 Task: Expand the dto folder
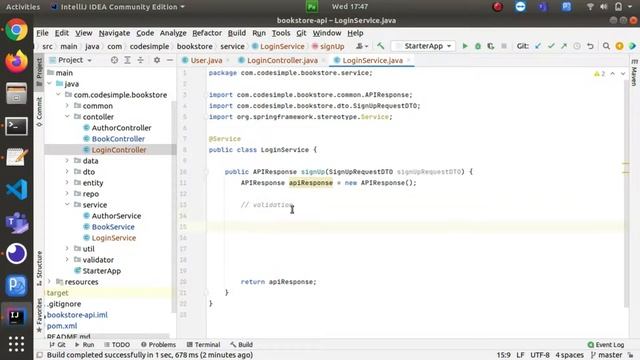click(67, 172)
